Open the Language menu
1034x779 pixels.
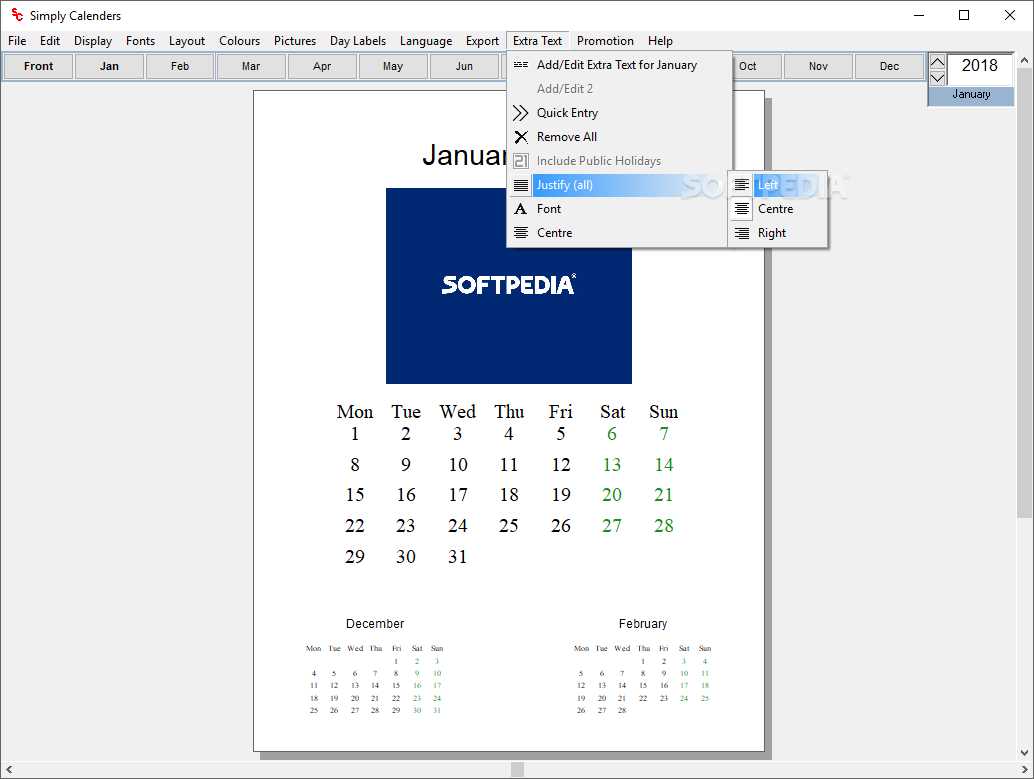click(x=426, y=41)
